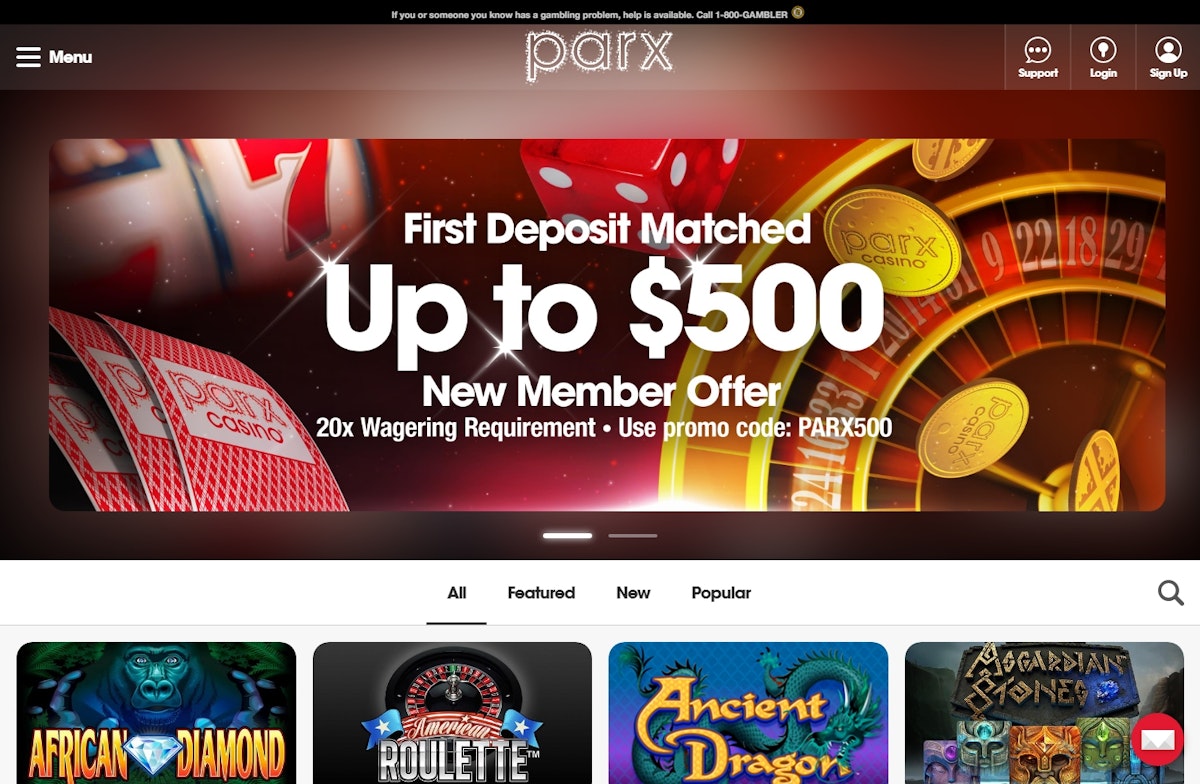Click the Sign Up person icon
The height and width of the screenshot is (784, 1200).
pyautogui.click(x=1168, y=50)
